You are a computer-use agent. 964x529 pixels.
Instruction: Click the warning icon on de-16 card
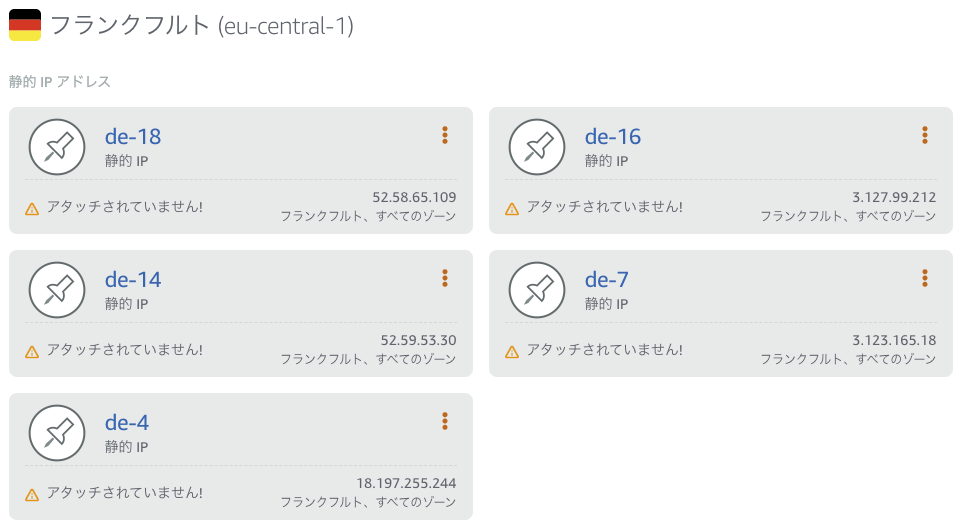click(512, 209)
